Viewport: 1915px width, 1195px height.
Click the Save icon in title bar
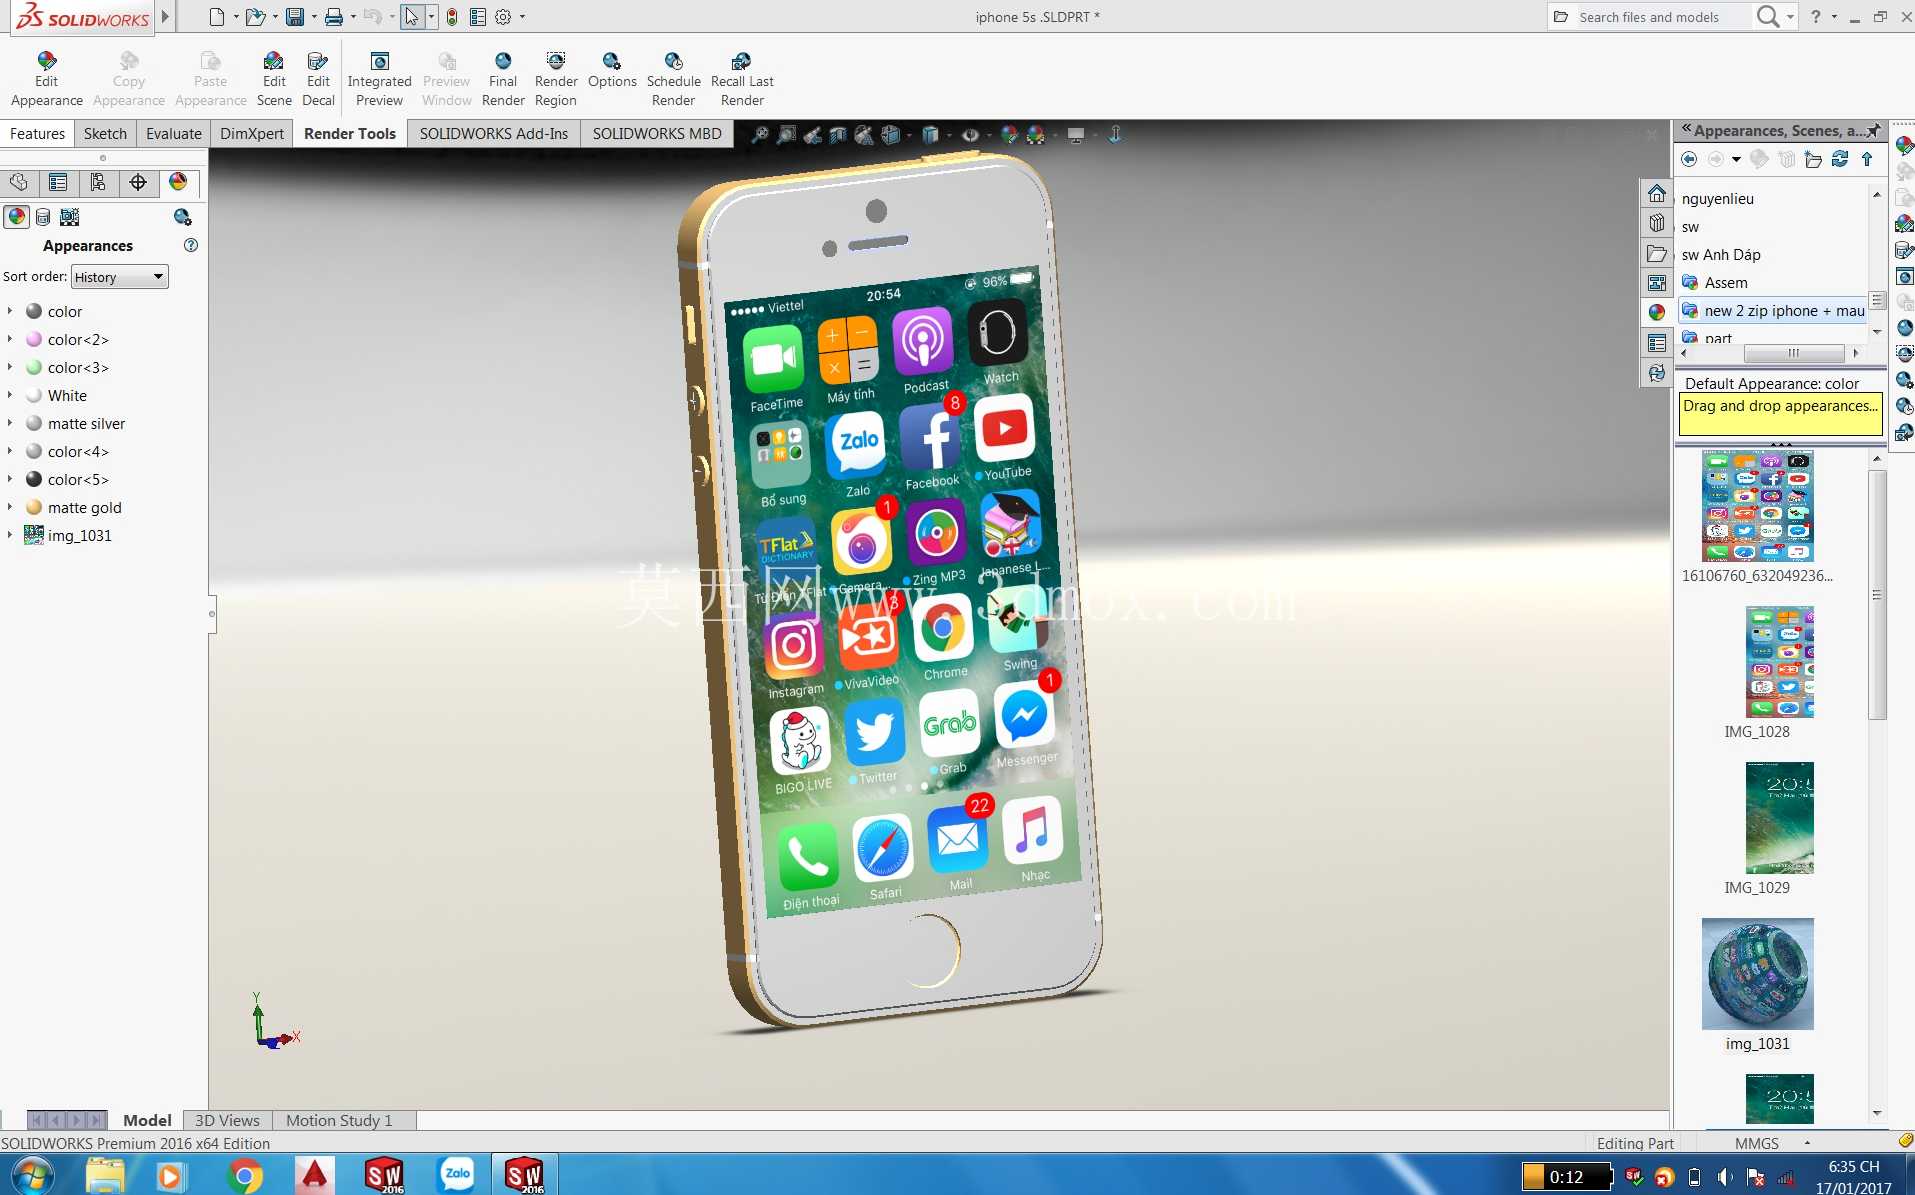(295, 17)
